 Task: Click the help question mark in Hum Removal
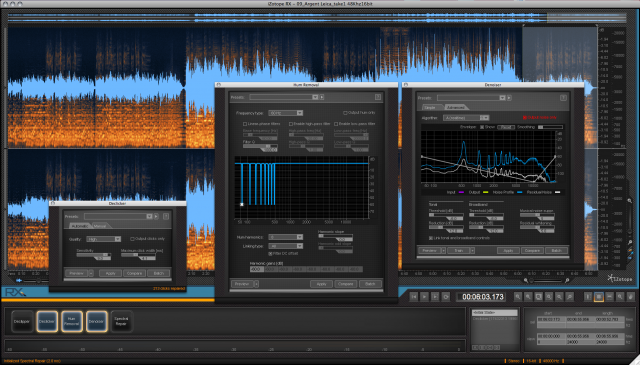pyautogui.click(x=378, y=97)
